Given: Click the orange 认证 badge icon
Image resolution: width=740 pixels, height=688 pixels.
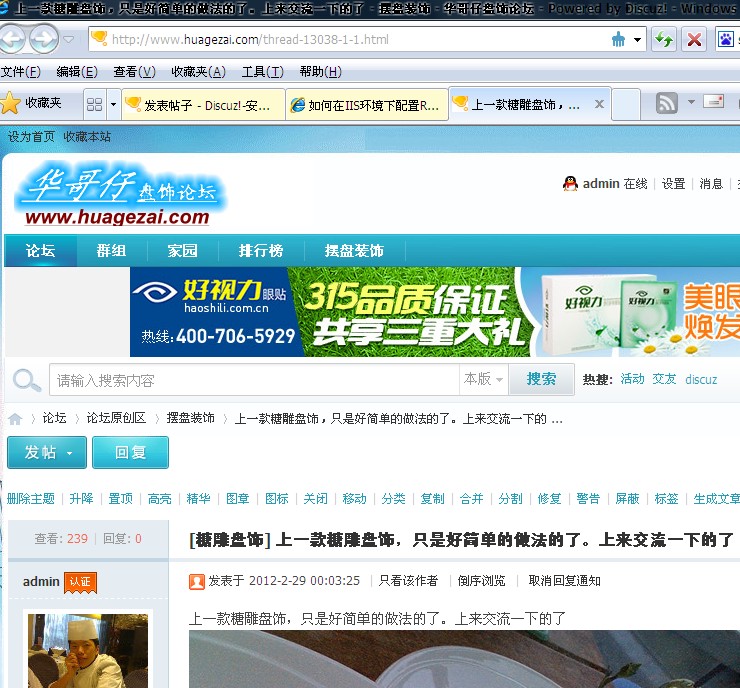Looking at the screenshot, I should click(80, 582).
